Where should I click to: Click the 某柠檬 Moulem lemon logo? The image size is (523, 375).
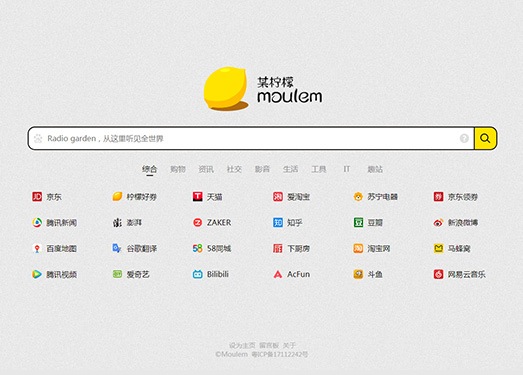[x=263, y=89]
